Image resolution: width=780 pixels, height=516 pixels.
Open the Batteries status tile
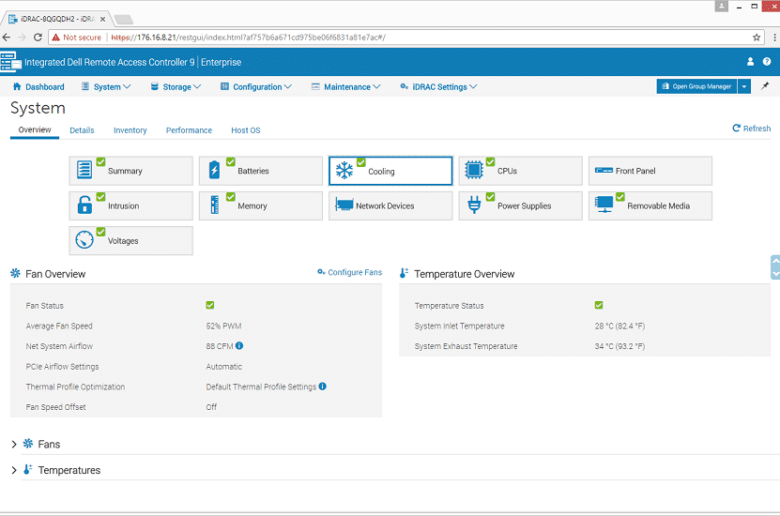tap(261, 171)
